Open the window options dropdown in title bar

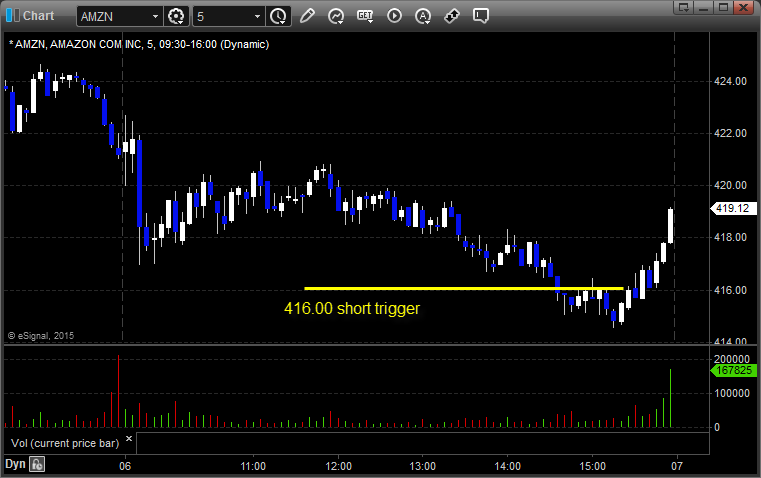(x=684, y=7)
